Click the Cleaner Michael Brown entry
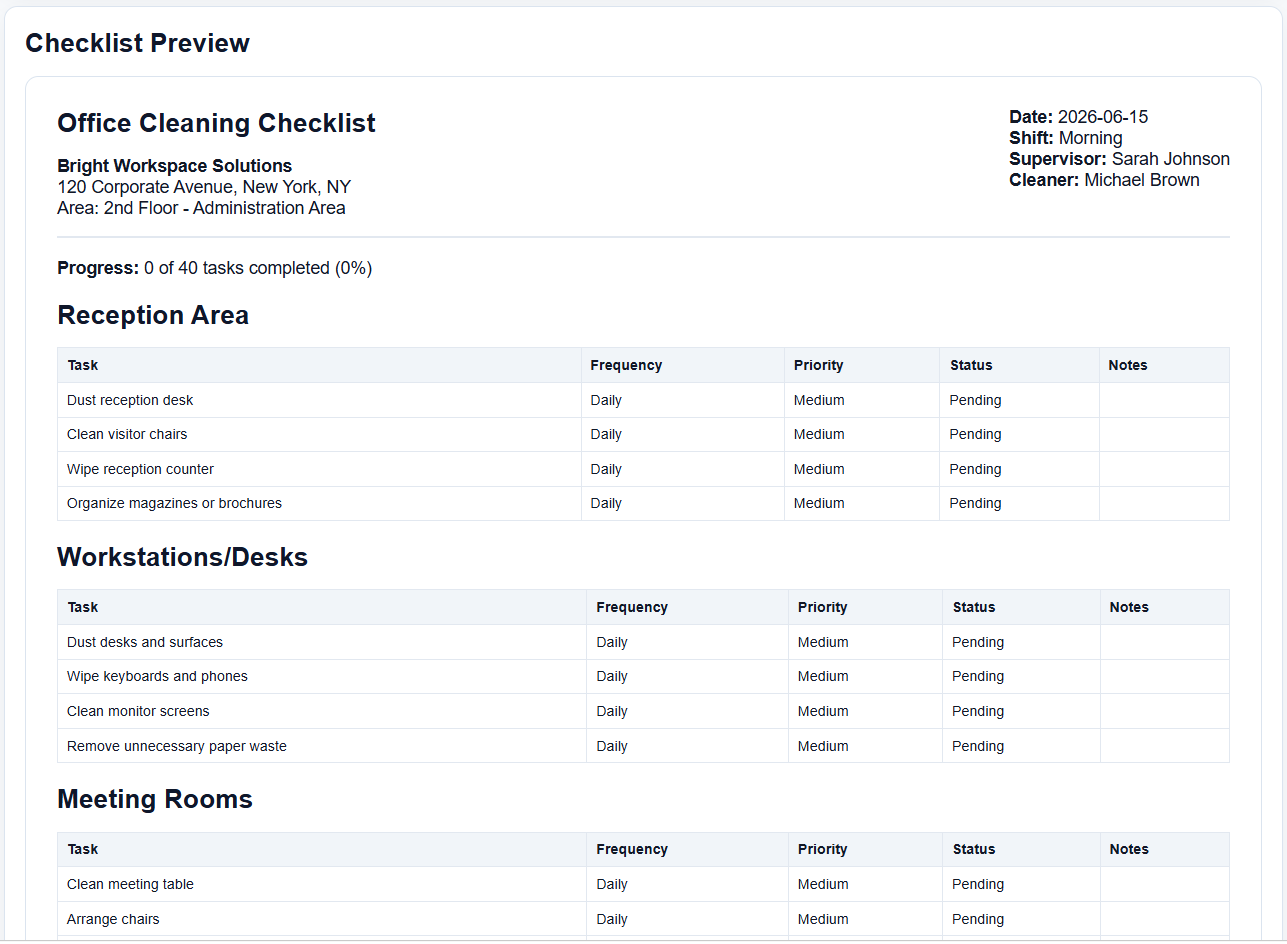The image size is (1287, 944). point(1104,180)
